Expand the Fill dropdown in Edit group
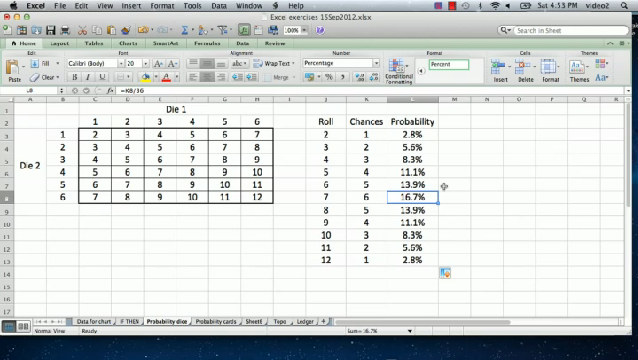The width and height of the screenshot is (638, 360). pyautogui.click(x=57, y=63)
